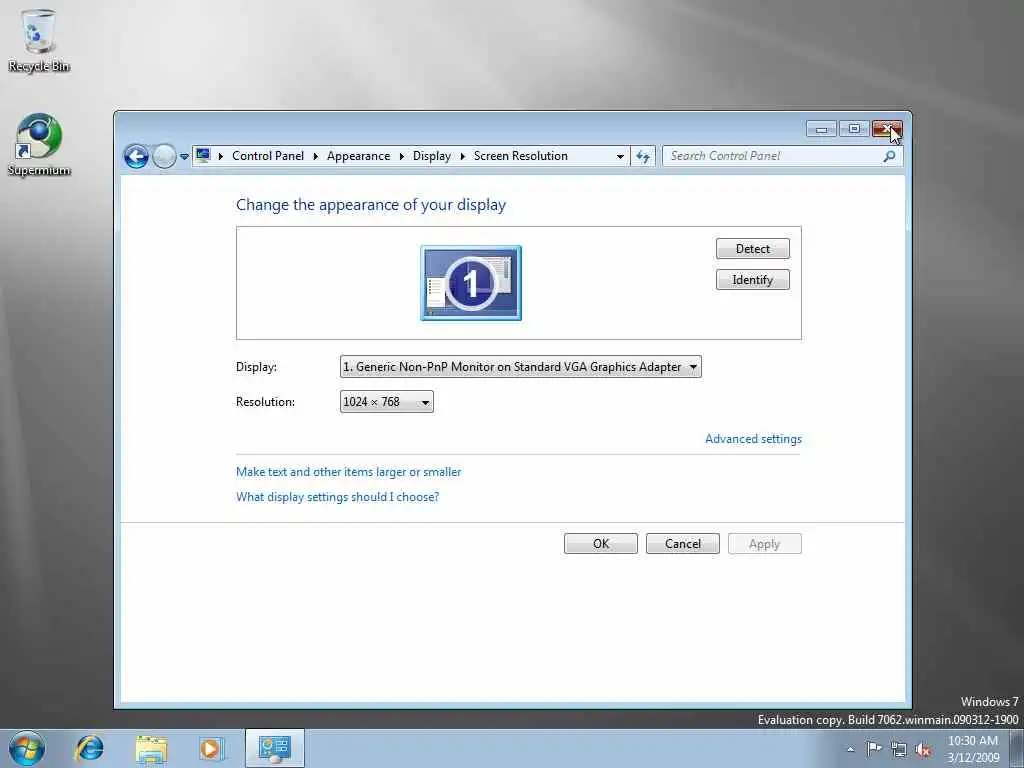This screenshot has width=1024, height=768.
Task: Show hidden tray icons arrow
Action: (x=850, y=750)
